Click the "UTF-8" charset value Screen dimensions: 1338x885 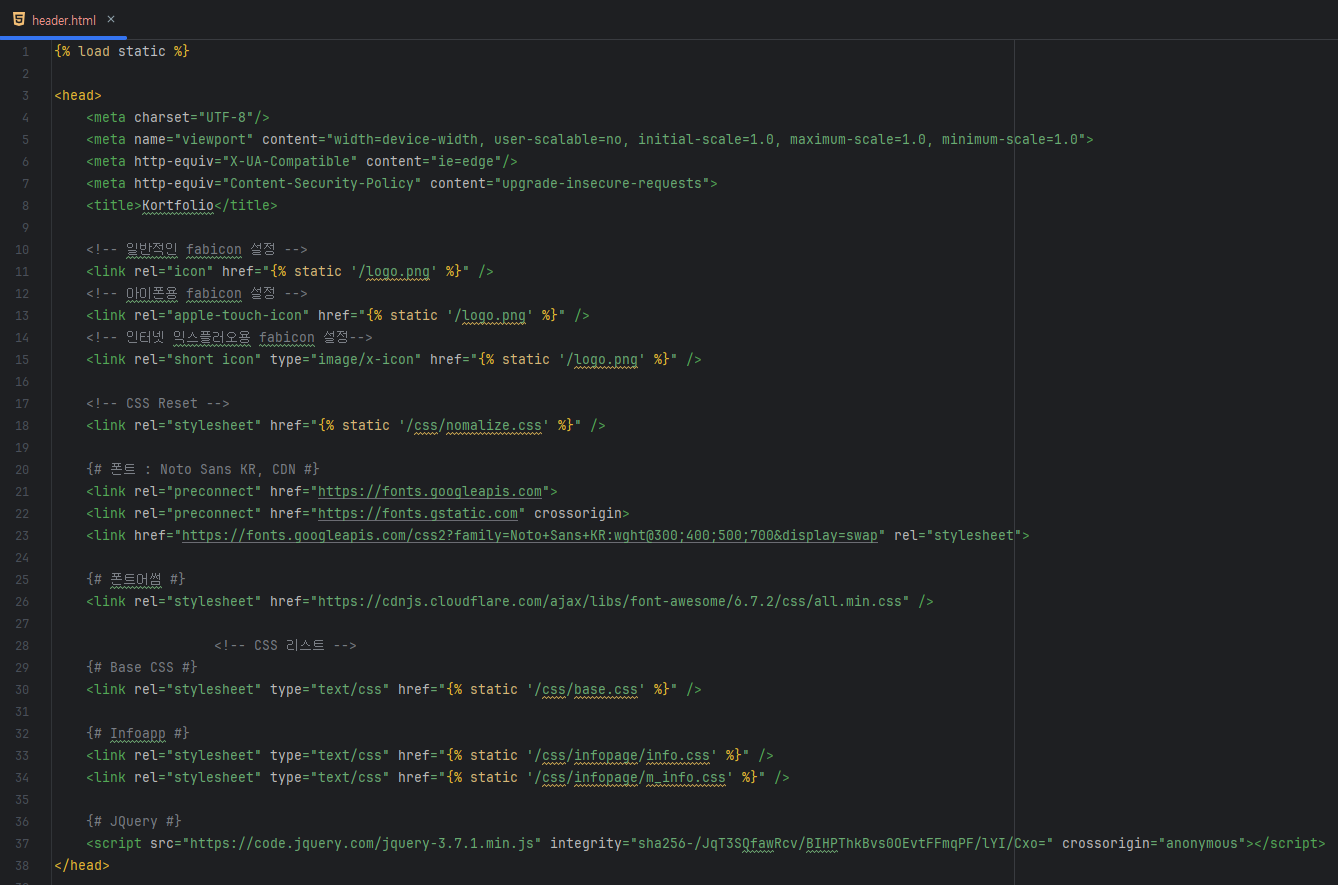226,117
